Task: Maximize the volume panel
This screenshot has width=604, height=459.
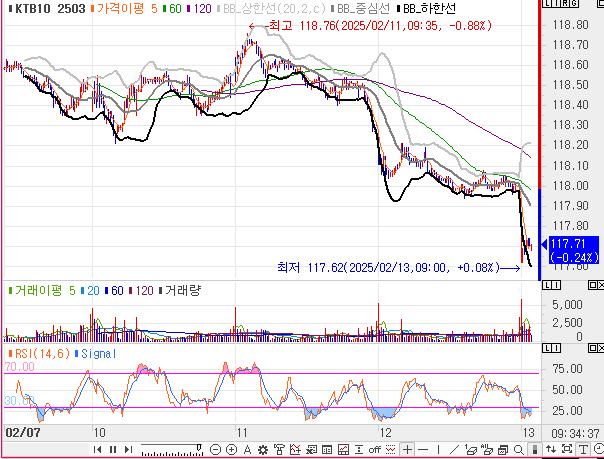Action: click(x=592, y=285)
